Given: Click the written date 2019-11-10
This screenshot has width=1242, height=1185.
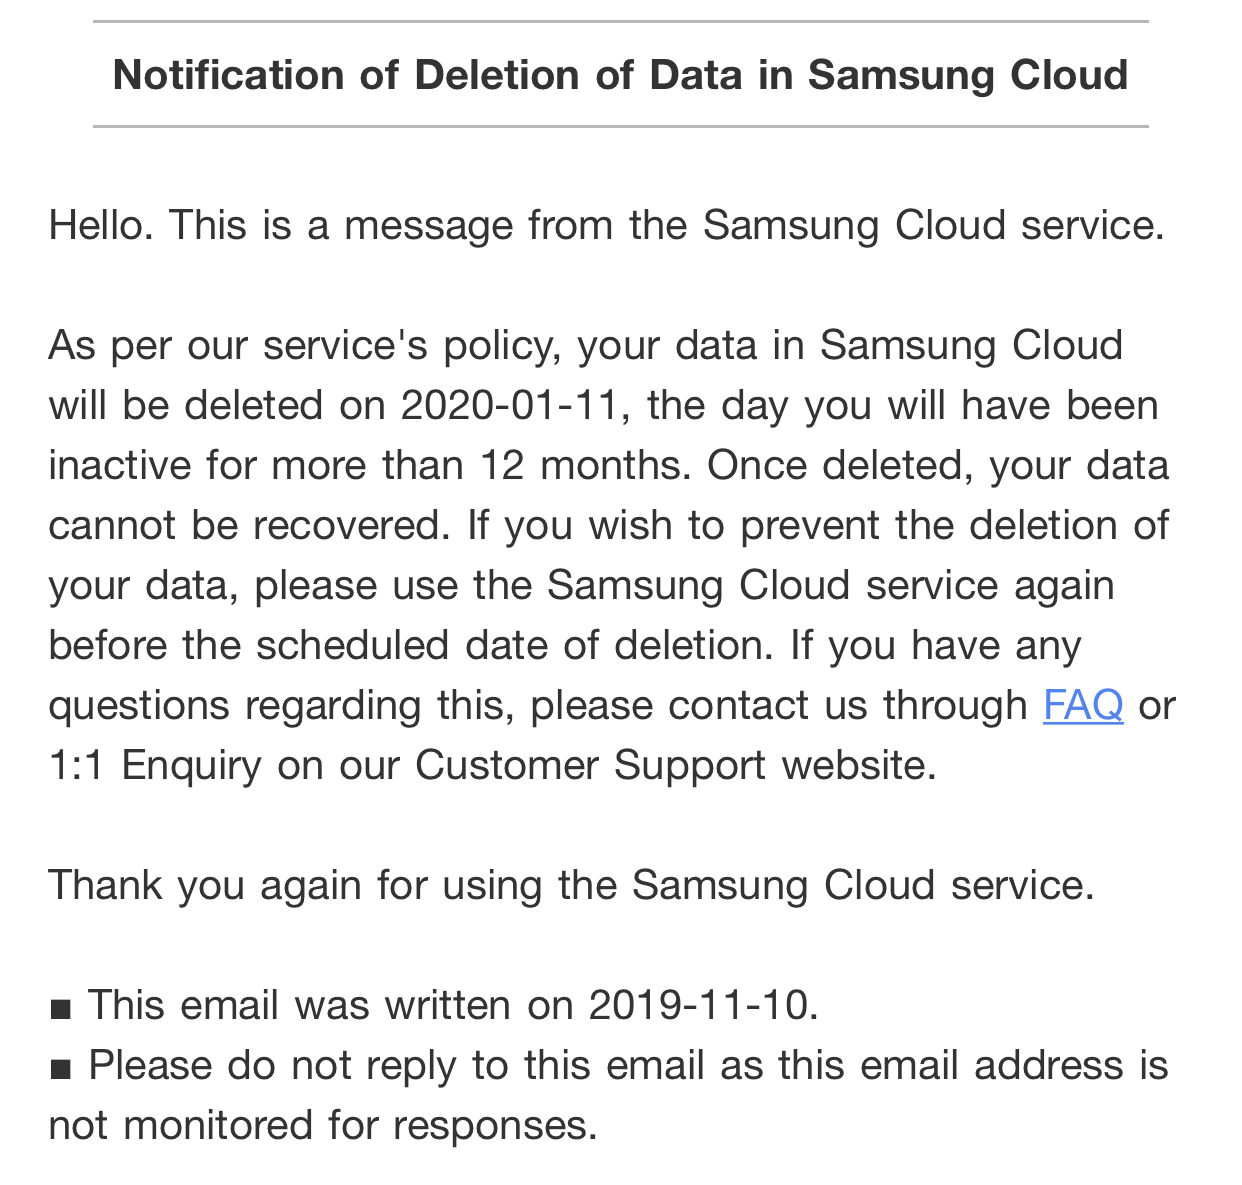Looking at the screenshot, I should (x=698, y=1004).
